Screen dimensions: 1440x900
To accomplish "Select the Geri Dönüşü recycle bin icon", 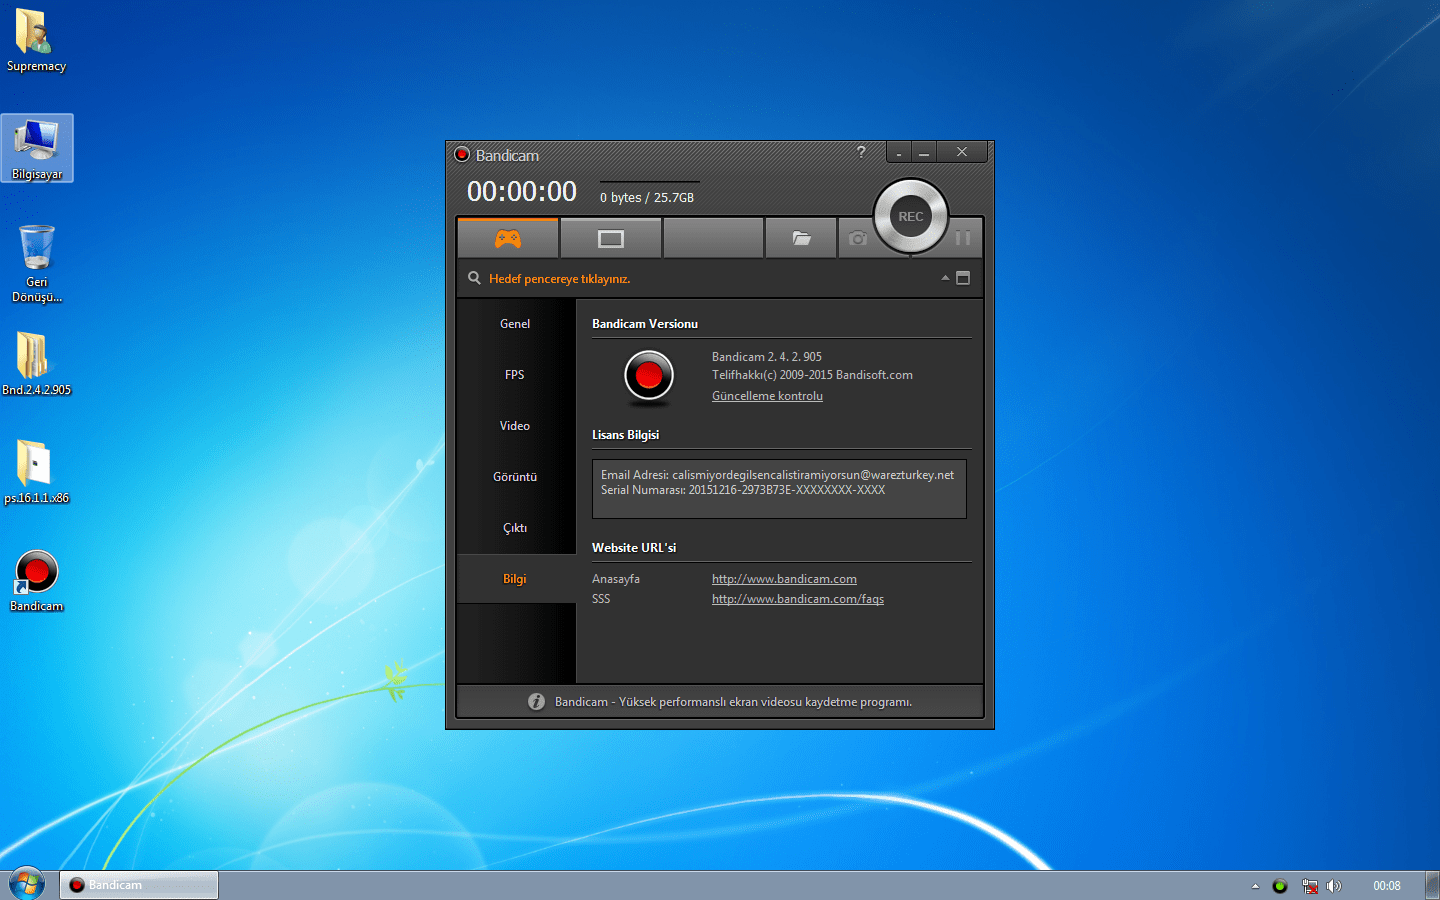I will 37,263.
